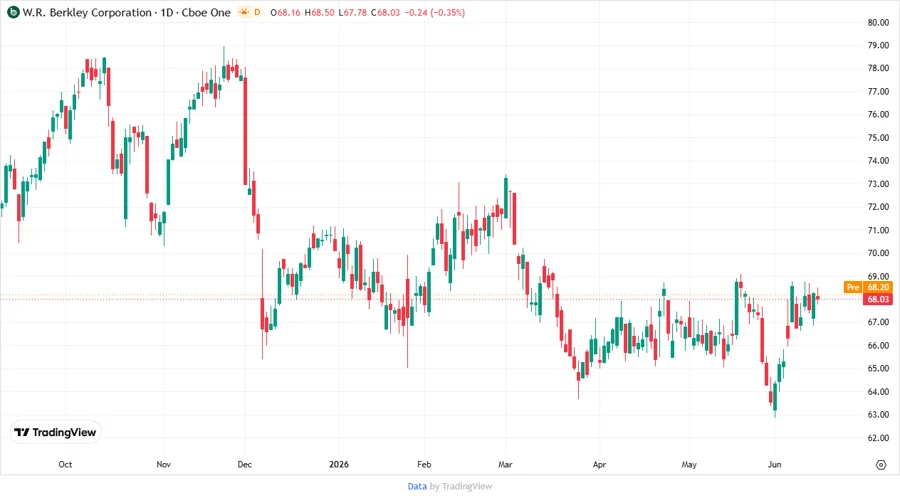Select the orange Pre 68.20 price label
Viewport: 900px width, 498px height.
click(868, 287)
